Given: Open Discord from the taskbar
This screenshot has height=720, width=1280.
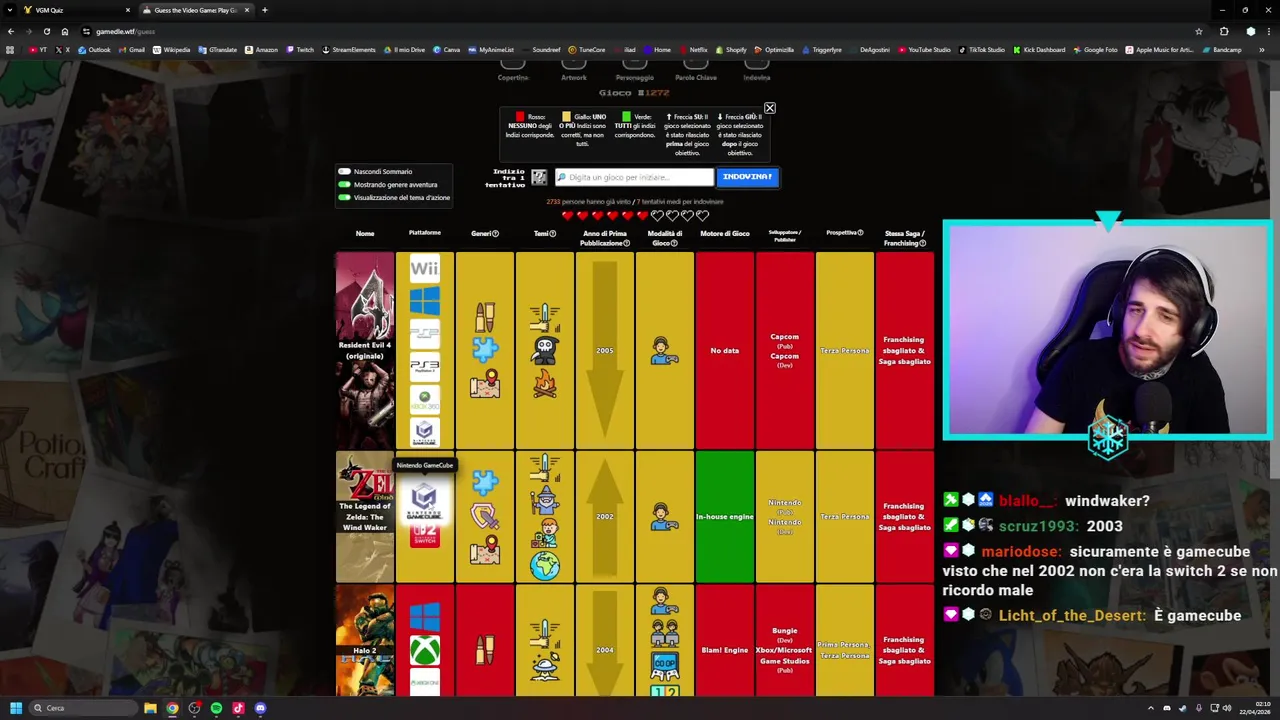Looking at the screenshot, I should (x=260, y=708).
